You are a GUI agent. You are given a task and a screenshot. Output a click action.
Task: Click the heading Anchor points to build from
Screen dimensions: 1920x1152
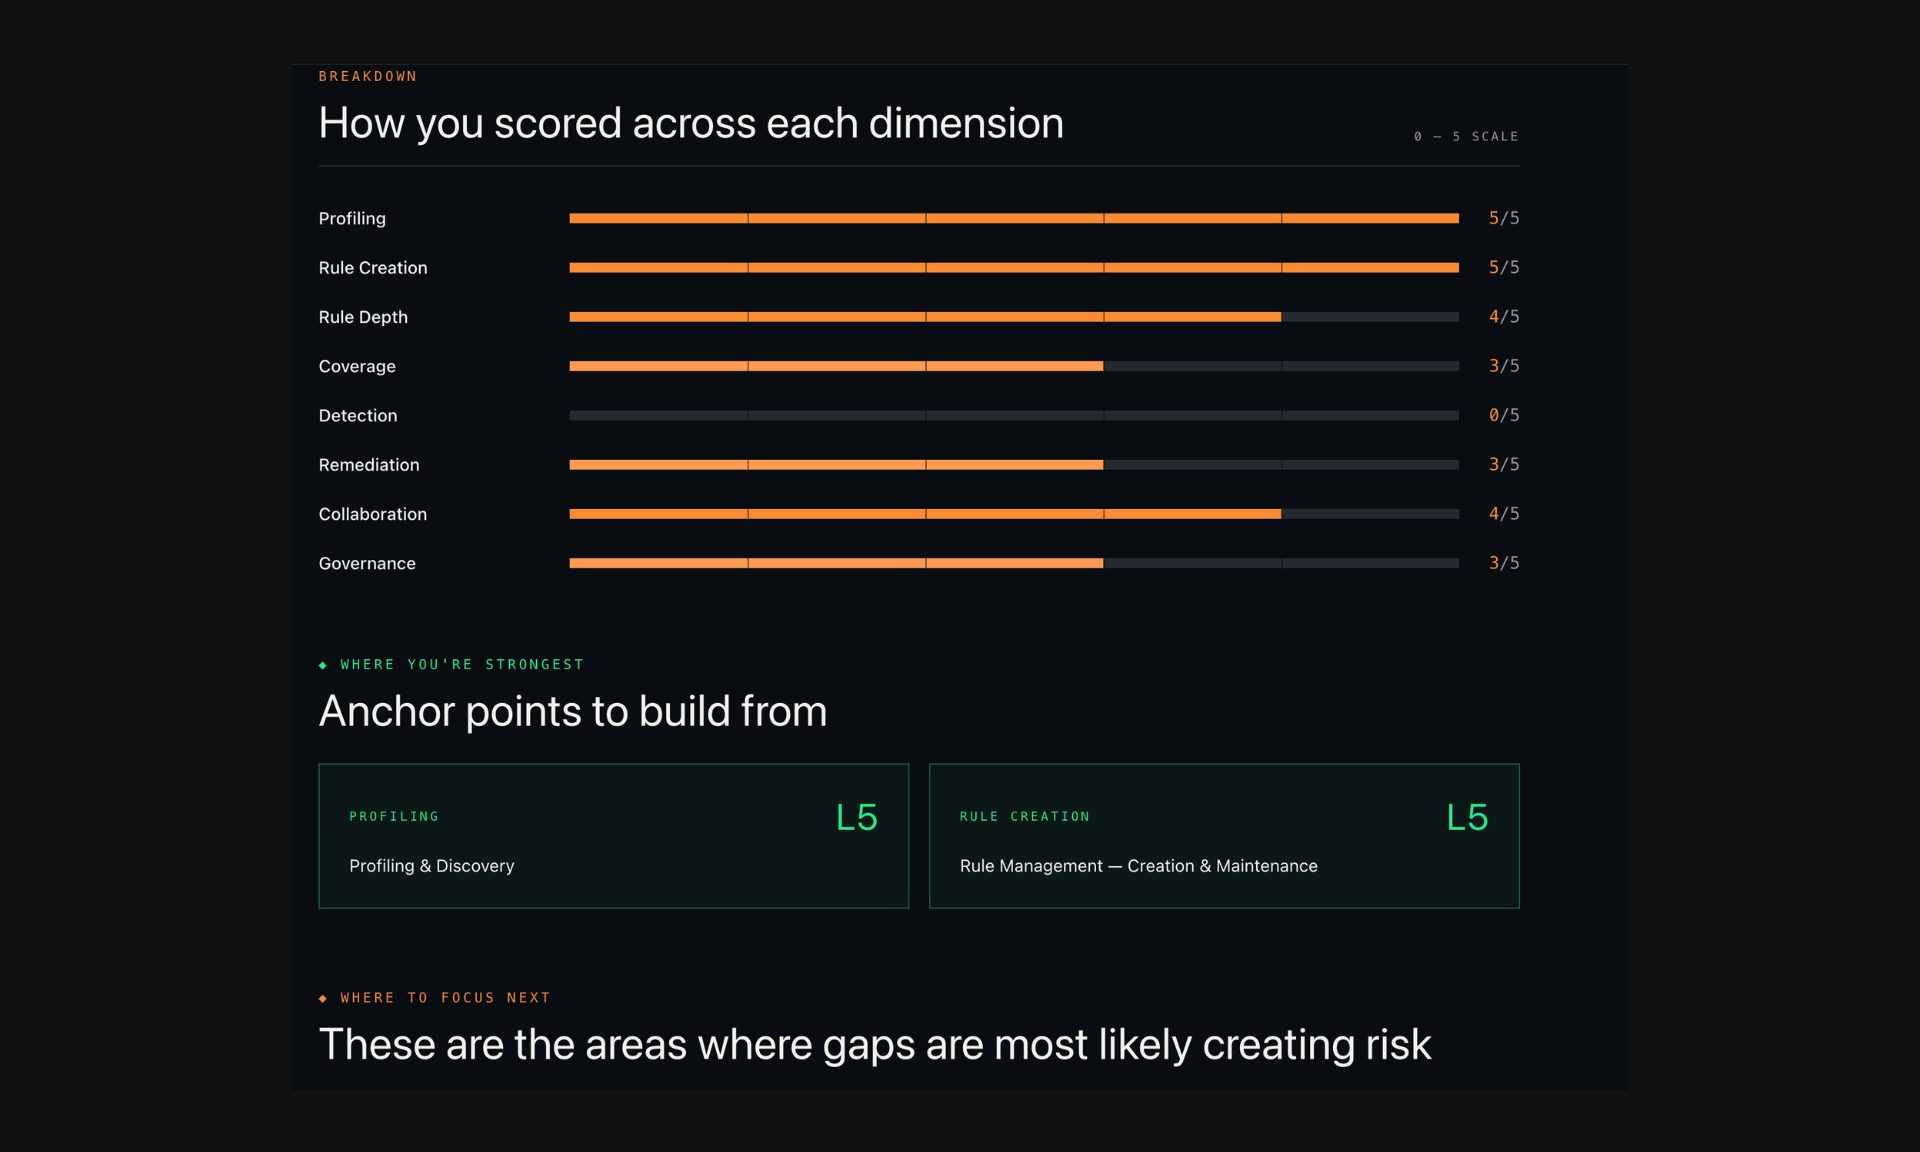click(x=573, y=711)
